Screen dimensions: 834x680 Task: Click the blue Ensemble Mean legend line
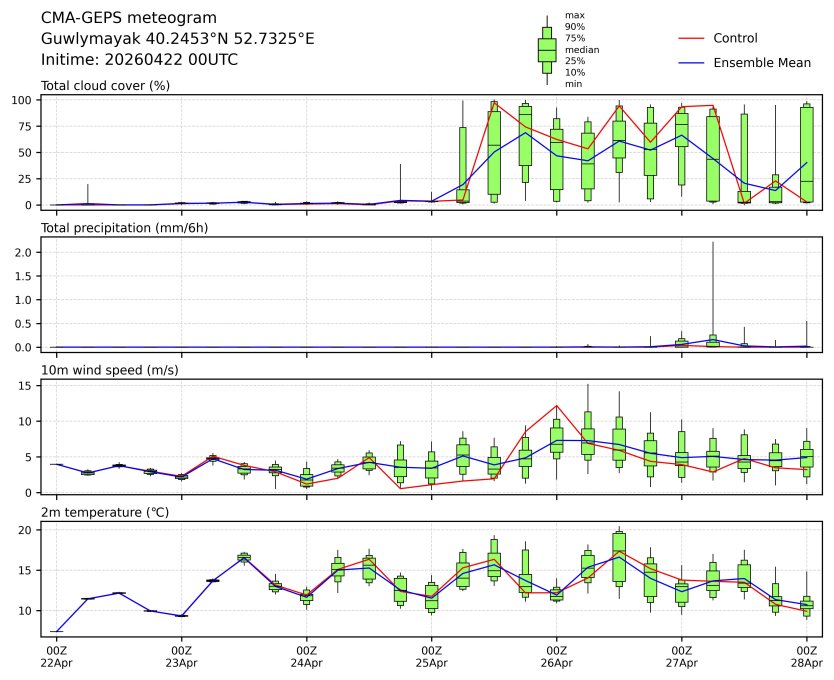[x=692, y=63]
